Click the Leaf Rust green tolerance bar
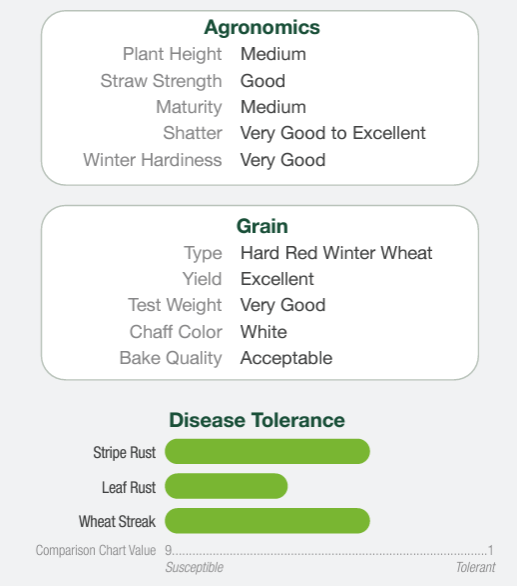This screenshot has height=586, width=517. pyautogui.click(x=226, y=486)
